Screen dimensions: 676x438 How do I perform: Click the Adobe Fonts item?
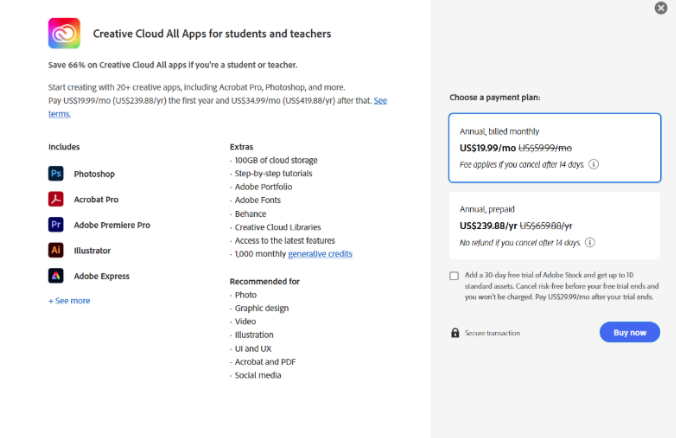click(258, 200)
